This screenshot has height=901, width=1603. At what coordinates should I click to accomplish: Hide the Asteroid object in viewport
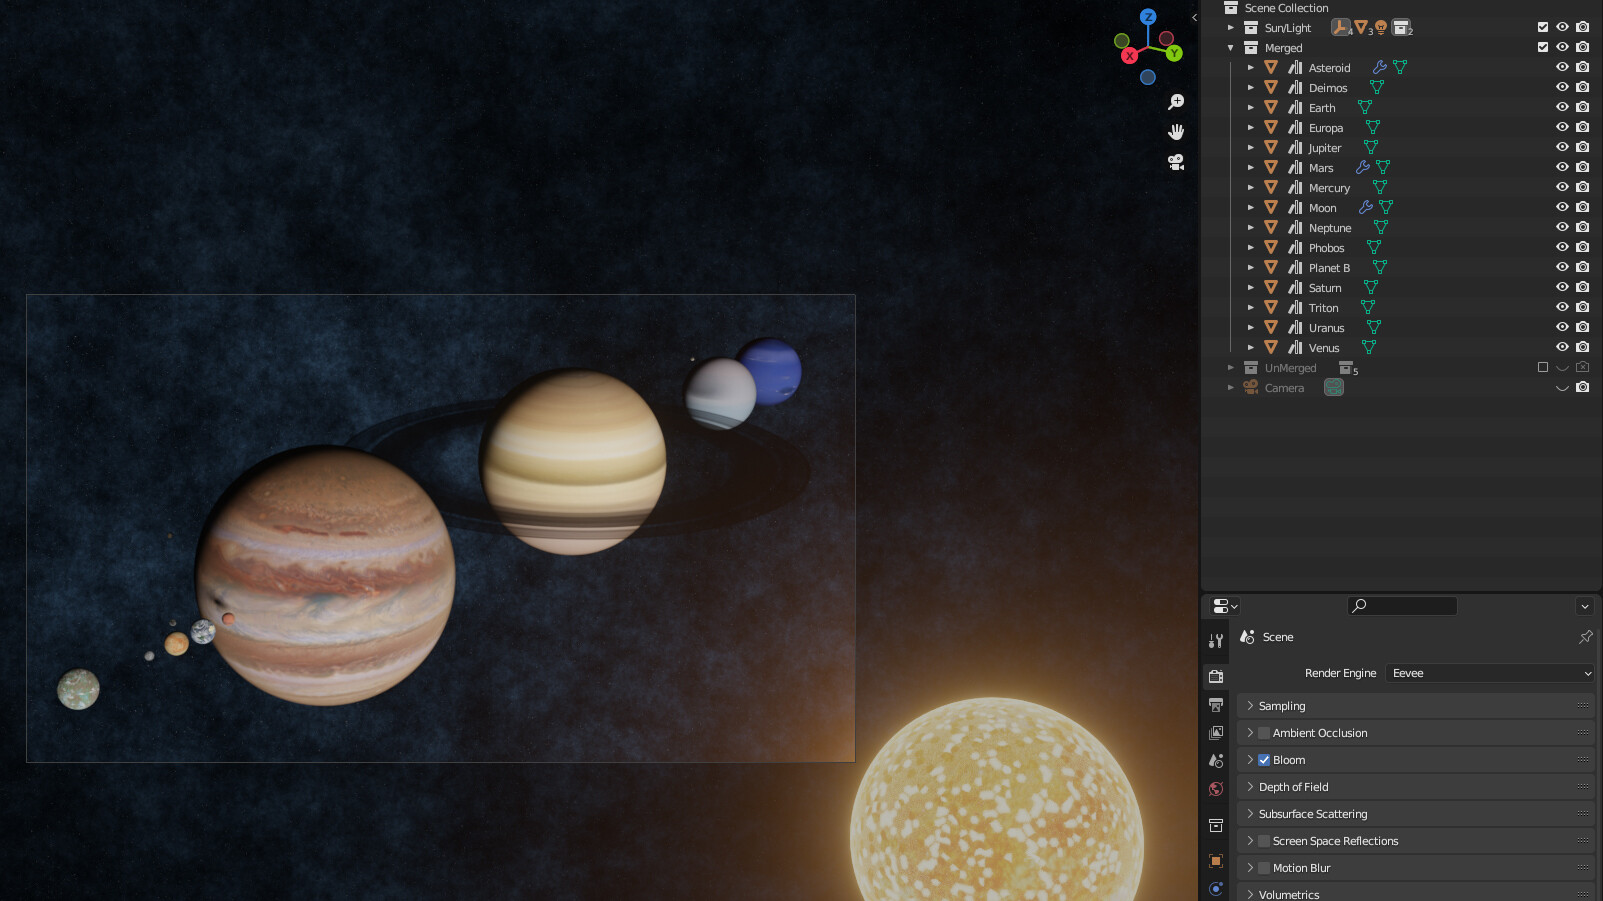pos(1562,67)
